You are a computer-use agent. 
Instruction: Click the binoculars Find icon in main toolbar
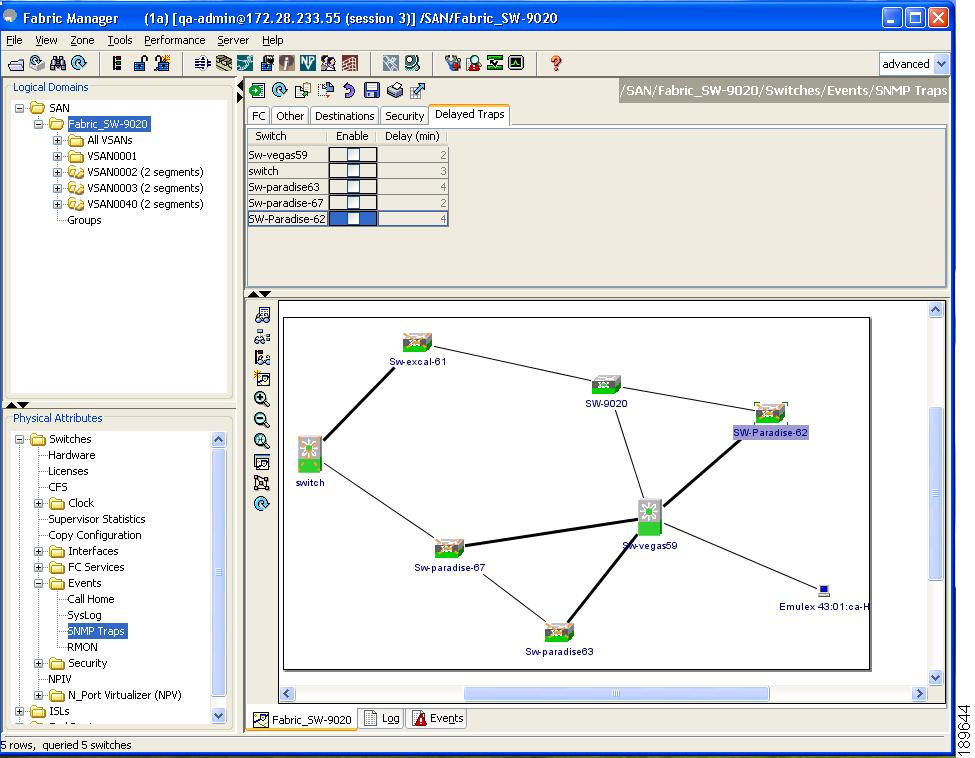point(58,63)
